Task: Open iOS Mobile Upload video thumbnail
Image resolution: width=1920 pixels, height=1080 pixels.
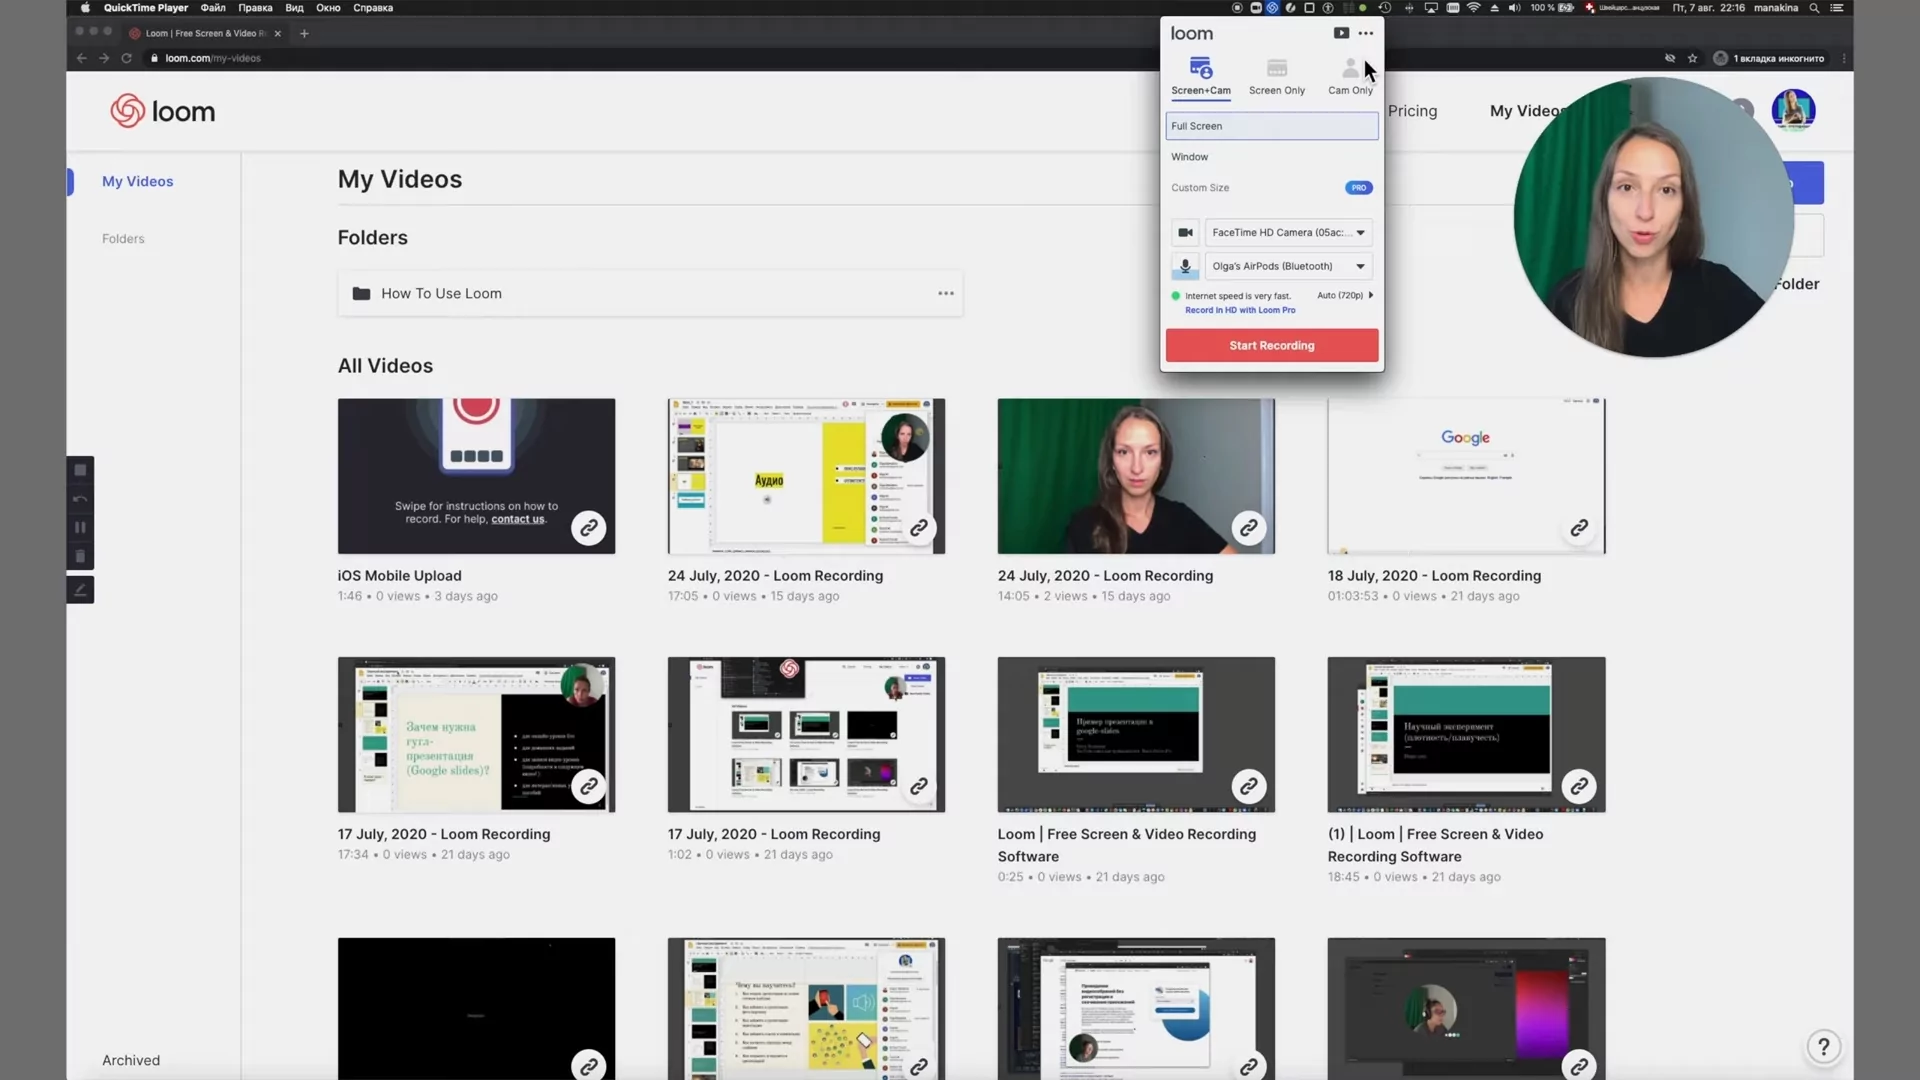Action: tap(476, 476)
